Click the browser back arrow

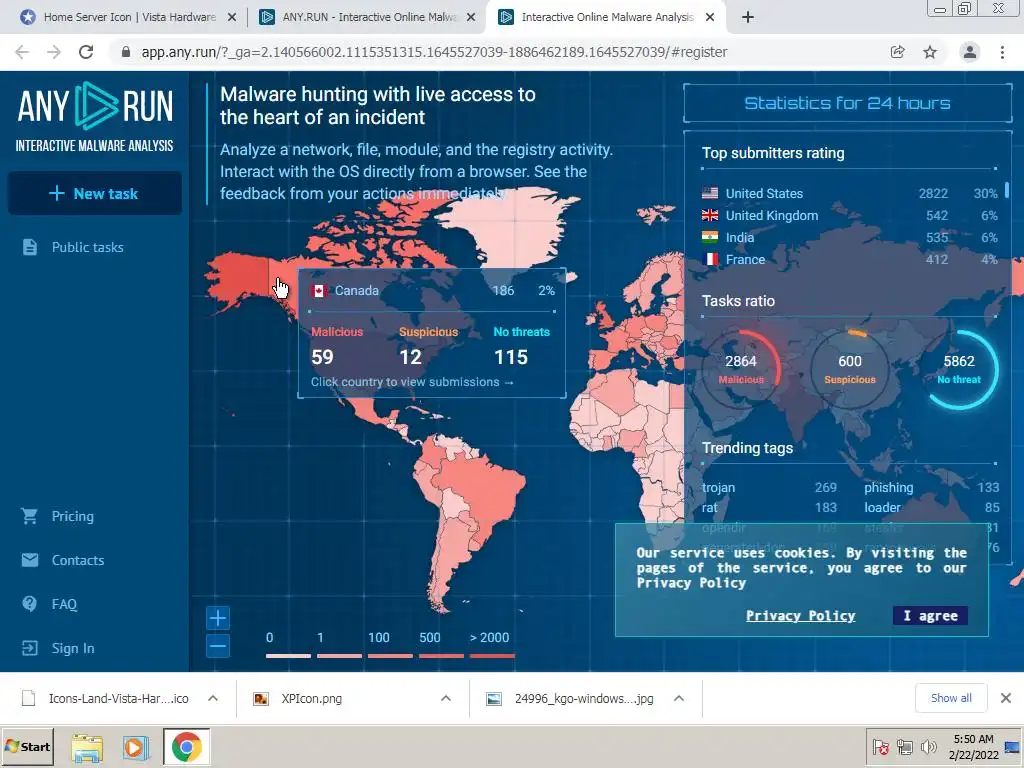click(x=22, y=52)
